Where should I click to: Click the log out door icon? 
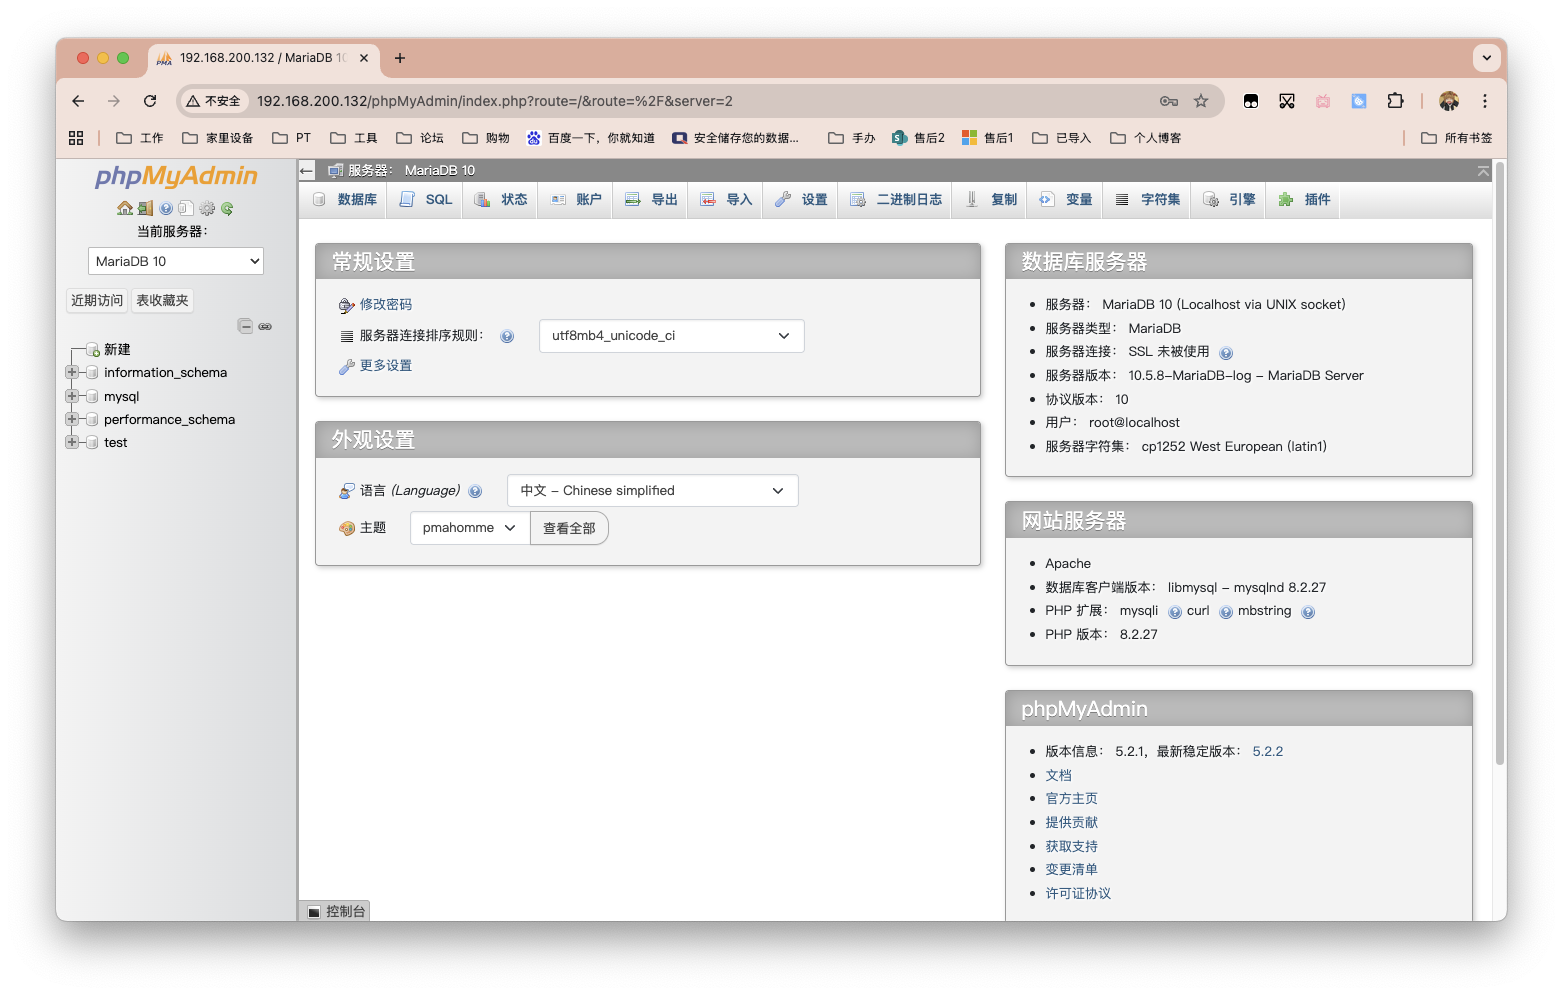pyautogui.click(x=145, y=208)
